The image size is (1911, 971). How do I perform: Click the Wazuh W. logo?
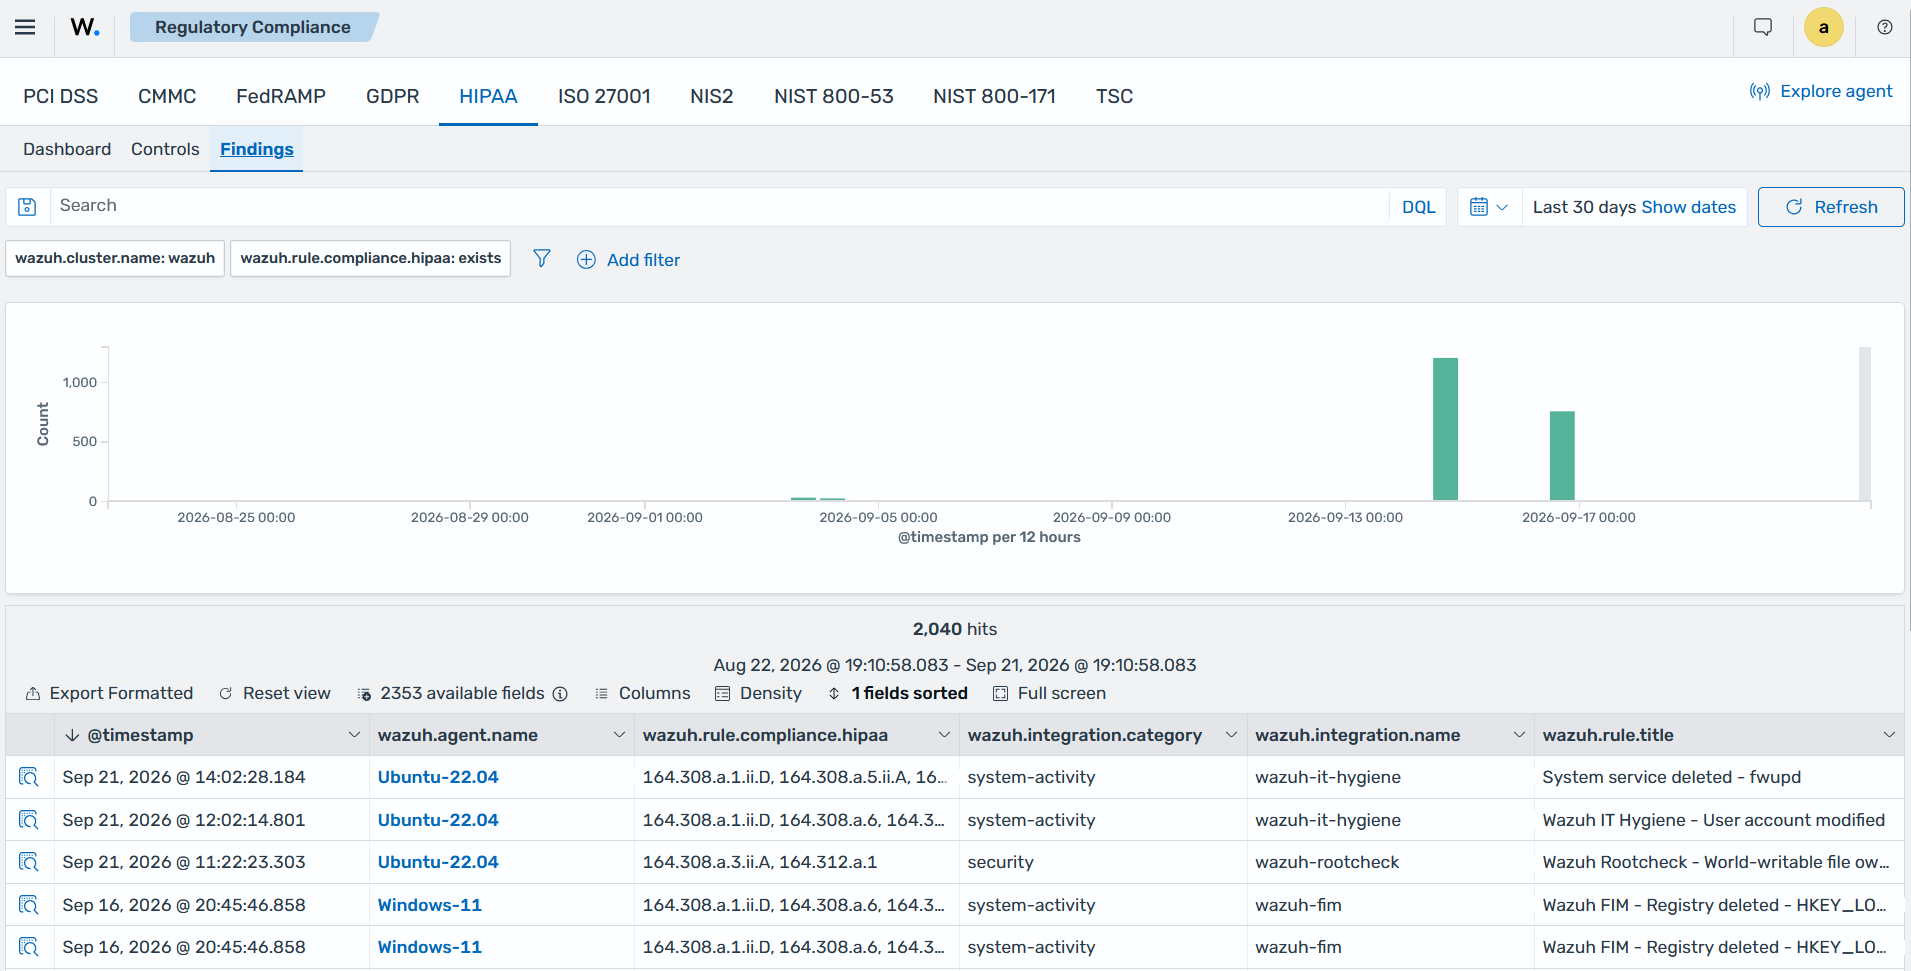[x=85, y=27]
